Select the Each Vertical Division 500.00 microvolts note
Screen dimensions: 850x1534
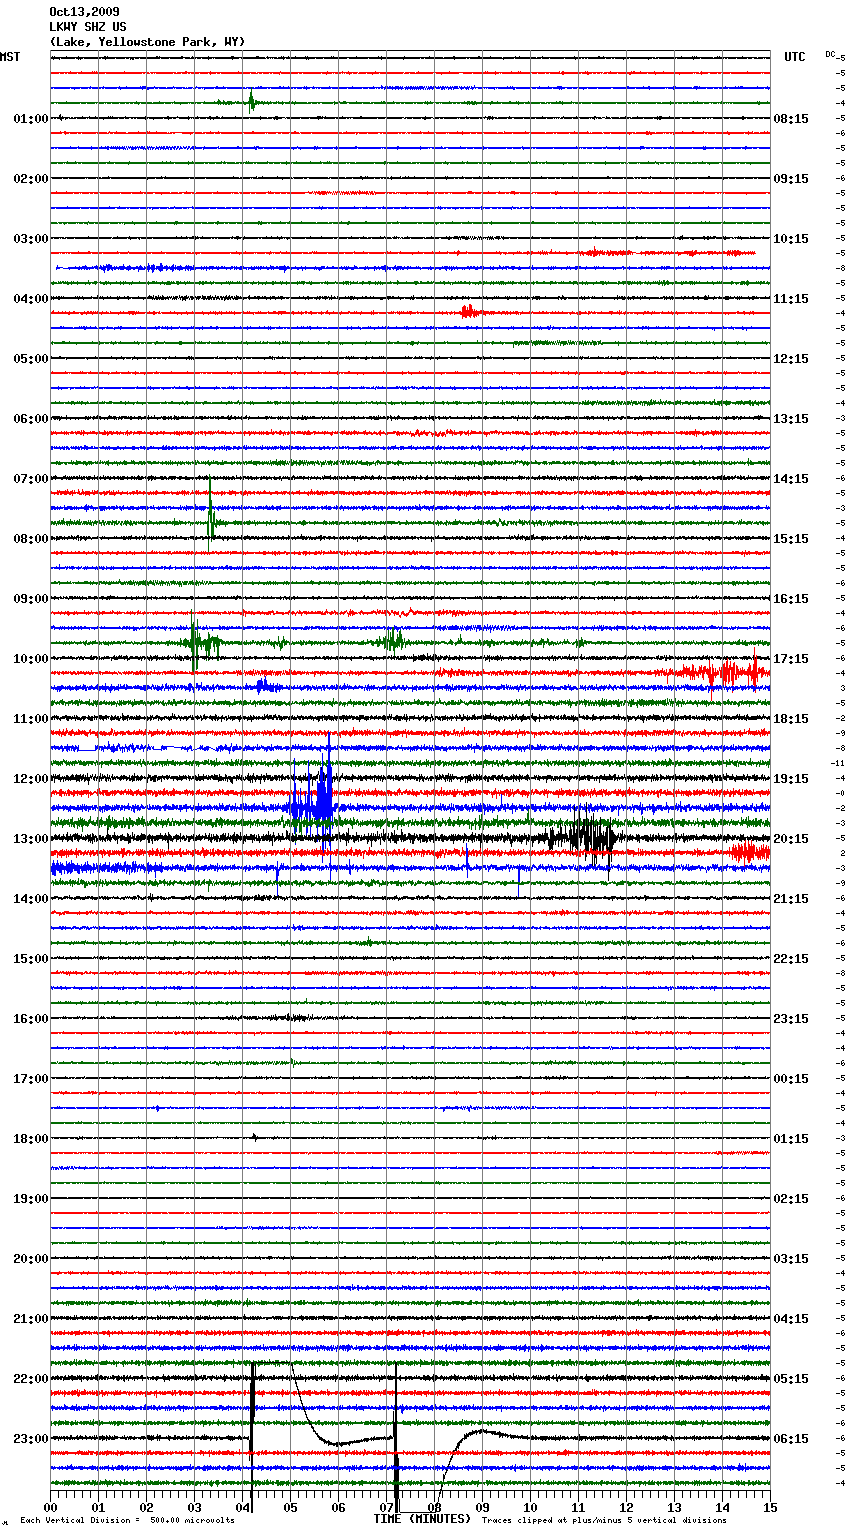point(128,1520)
